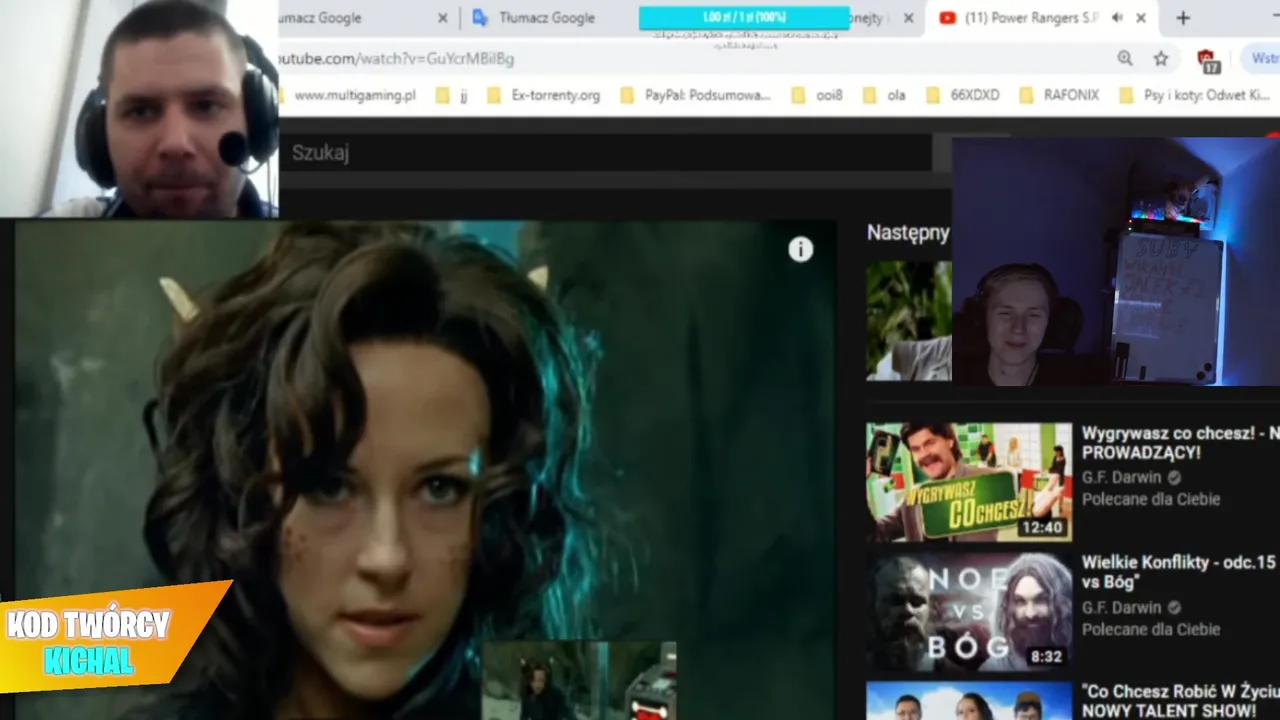Close the tab hidden behind the donation bar
This screenshot has width=1280, height=720.
pyautogui.click(x=908, y=18)
